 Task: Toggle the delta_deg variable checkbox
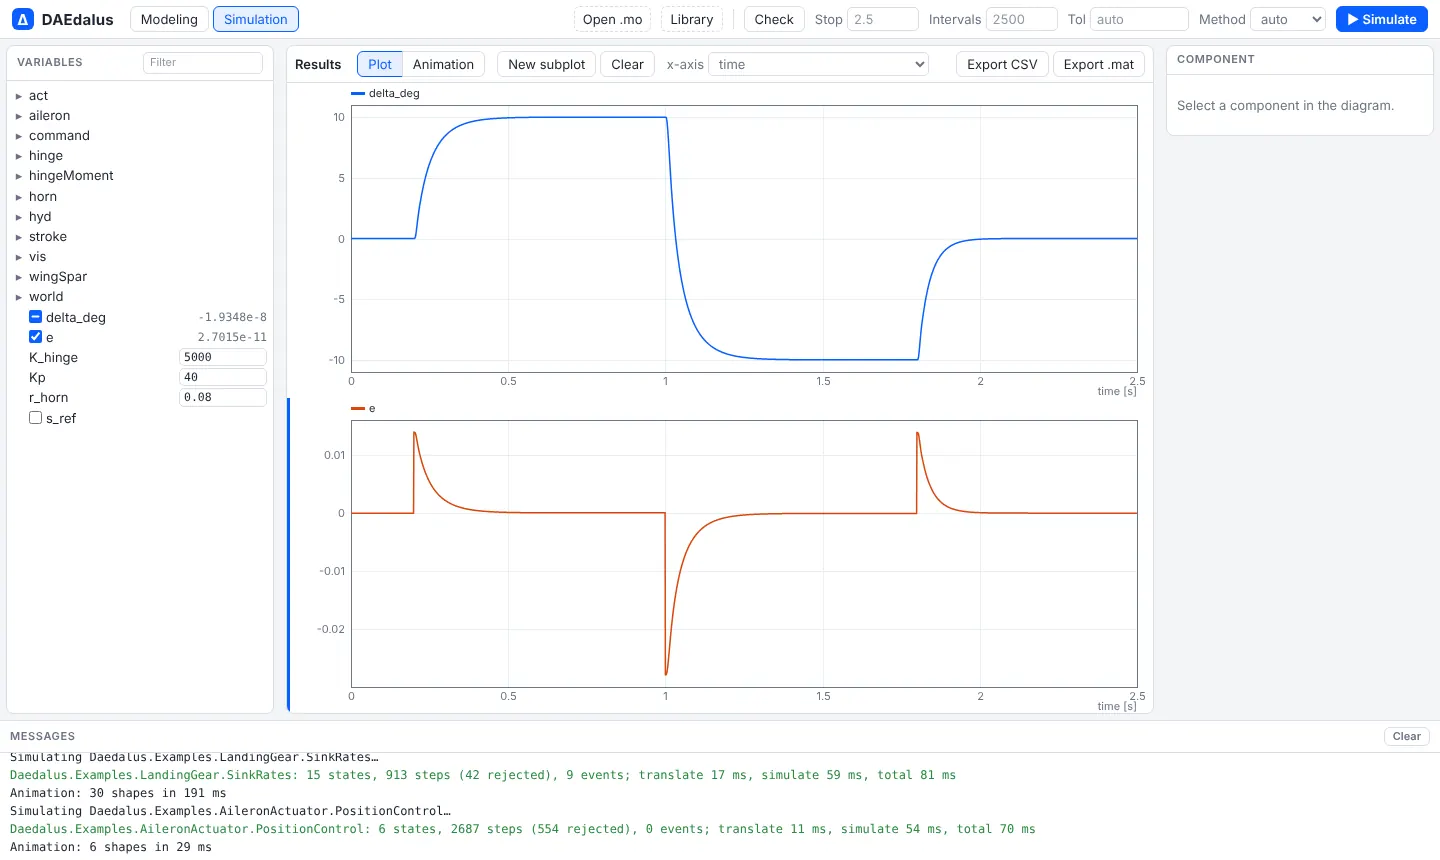[x=36, y=317]
